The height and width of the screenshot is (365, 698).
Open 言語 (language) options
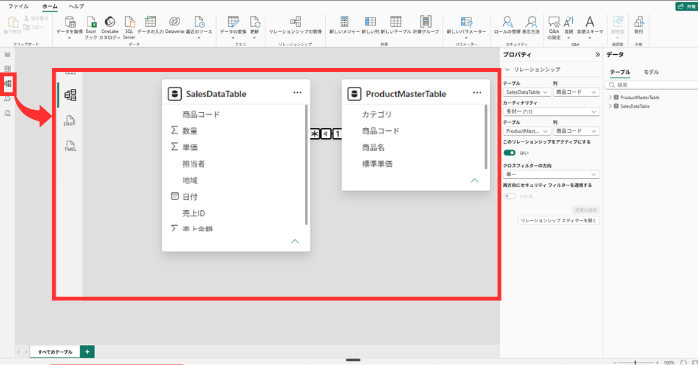[568, 28]
